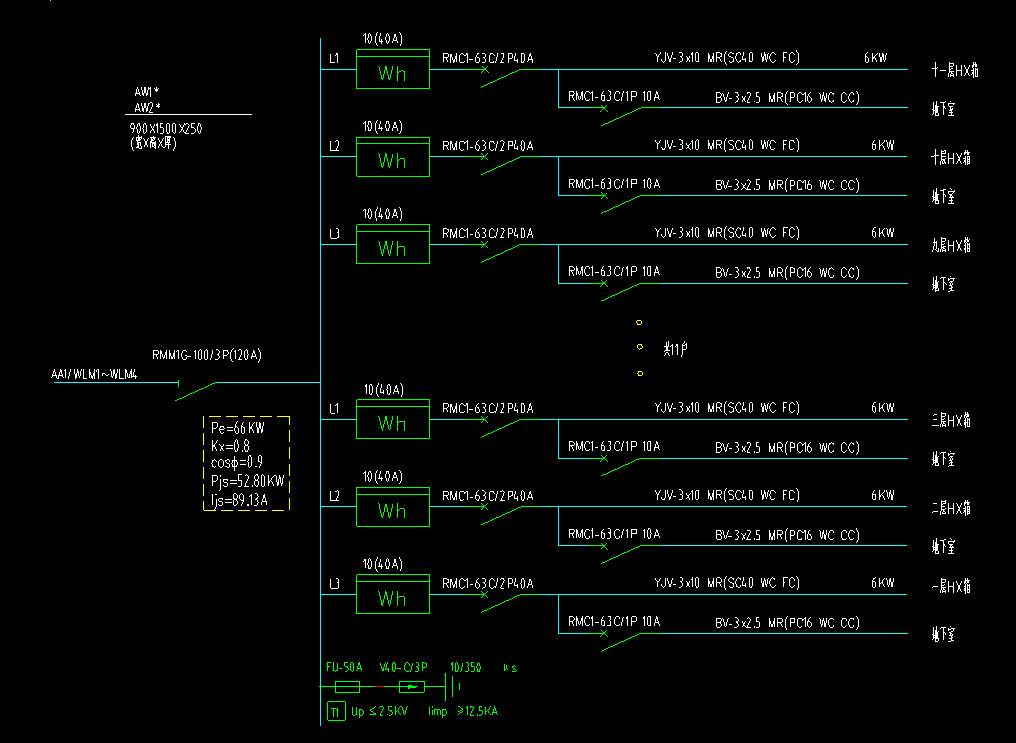Select the Wh meter on the 十一层HX箱 circuit

(393, 69)
